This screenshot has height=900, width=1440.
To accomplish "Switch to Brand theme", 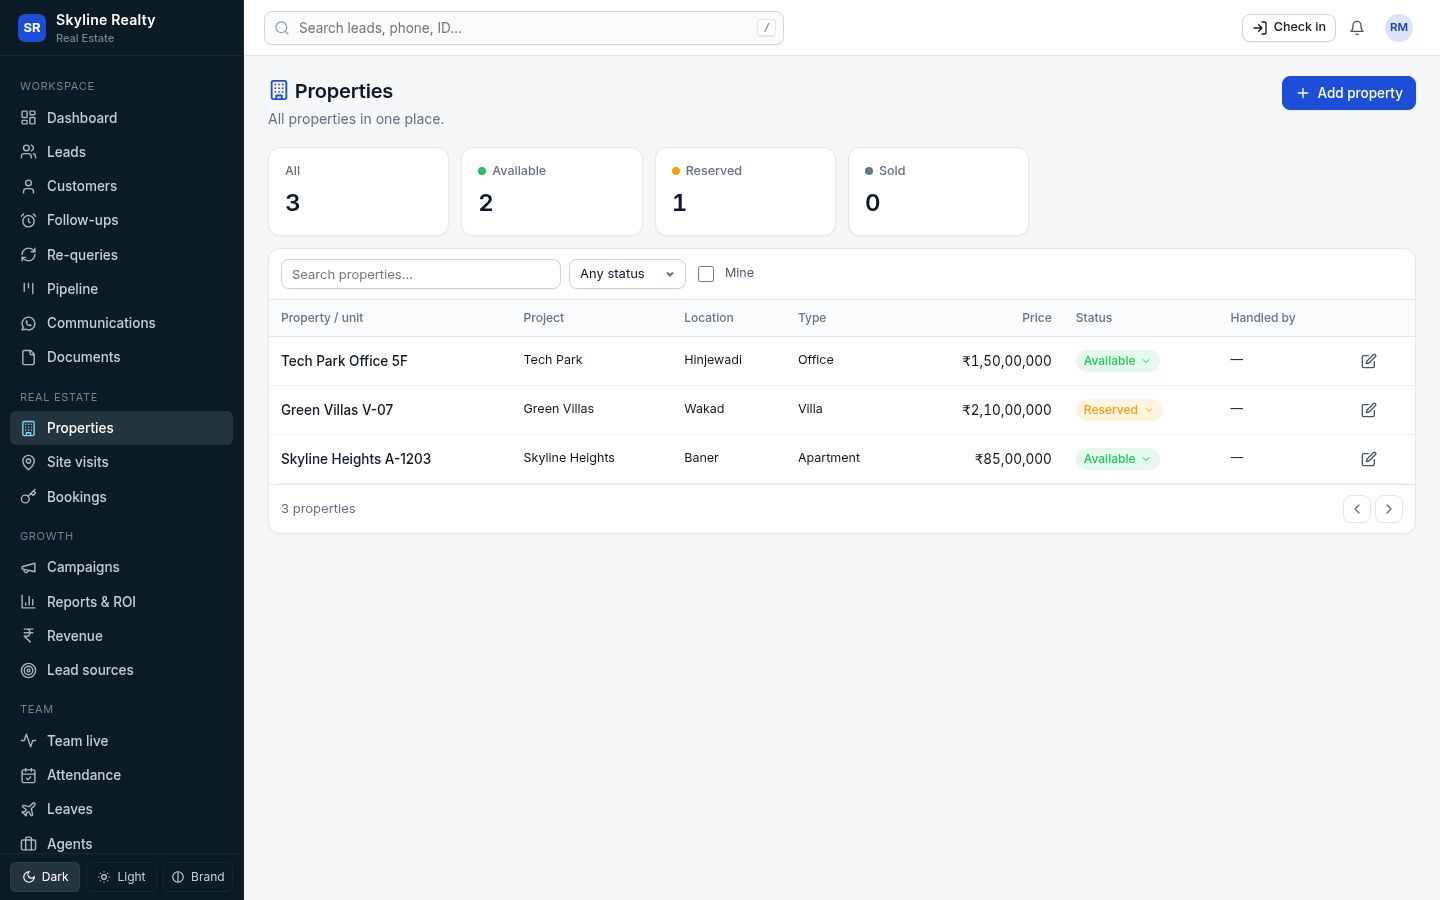I will pos(198,877).
